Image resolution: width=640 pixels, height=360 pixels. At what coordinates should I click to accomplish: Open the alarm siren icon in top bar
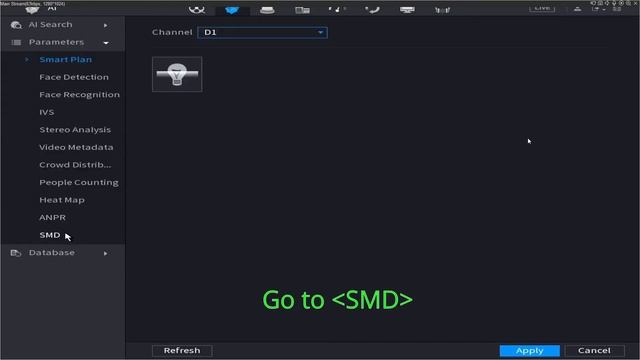(267, 10)
